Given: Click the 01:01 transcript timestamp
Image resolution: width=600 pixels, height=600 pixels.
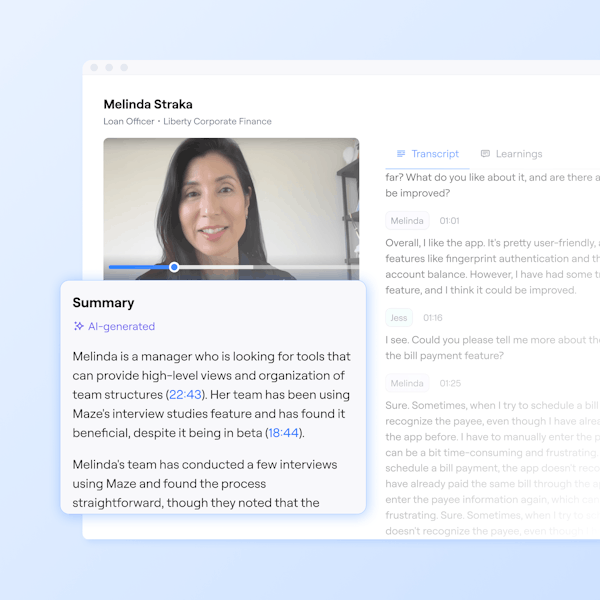Looking at the screenshot, I should point(449,221).
